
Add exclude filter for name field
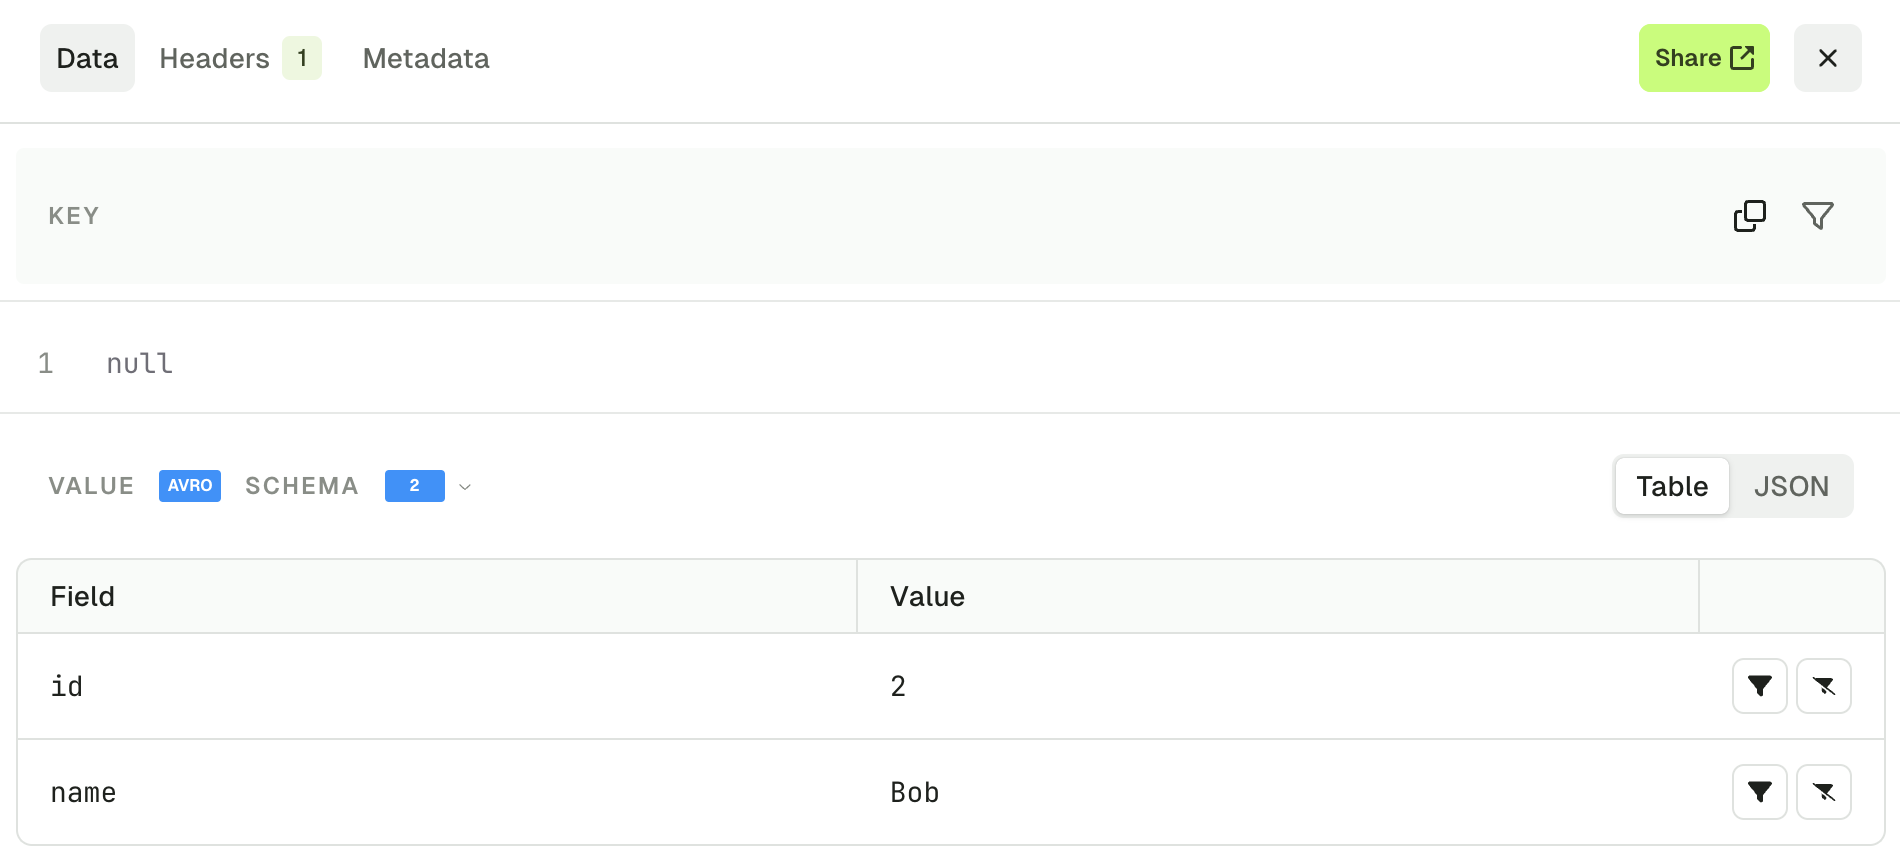(x=1823, y=792)
